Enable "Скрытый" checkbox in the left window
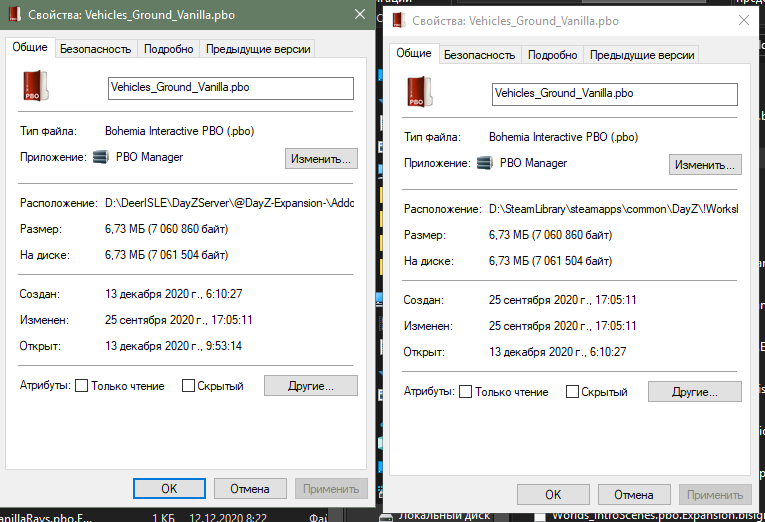The width and height of the screenshot is (765, 522). point(188,386)
